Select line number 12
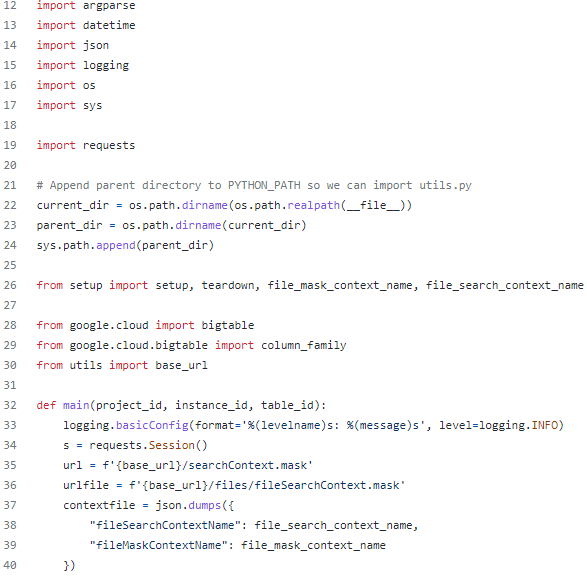This screenshot has width=587, height=576. (x=10, y=5)
